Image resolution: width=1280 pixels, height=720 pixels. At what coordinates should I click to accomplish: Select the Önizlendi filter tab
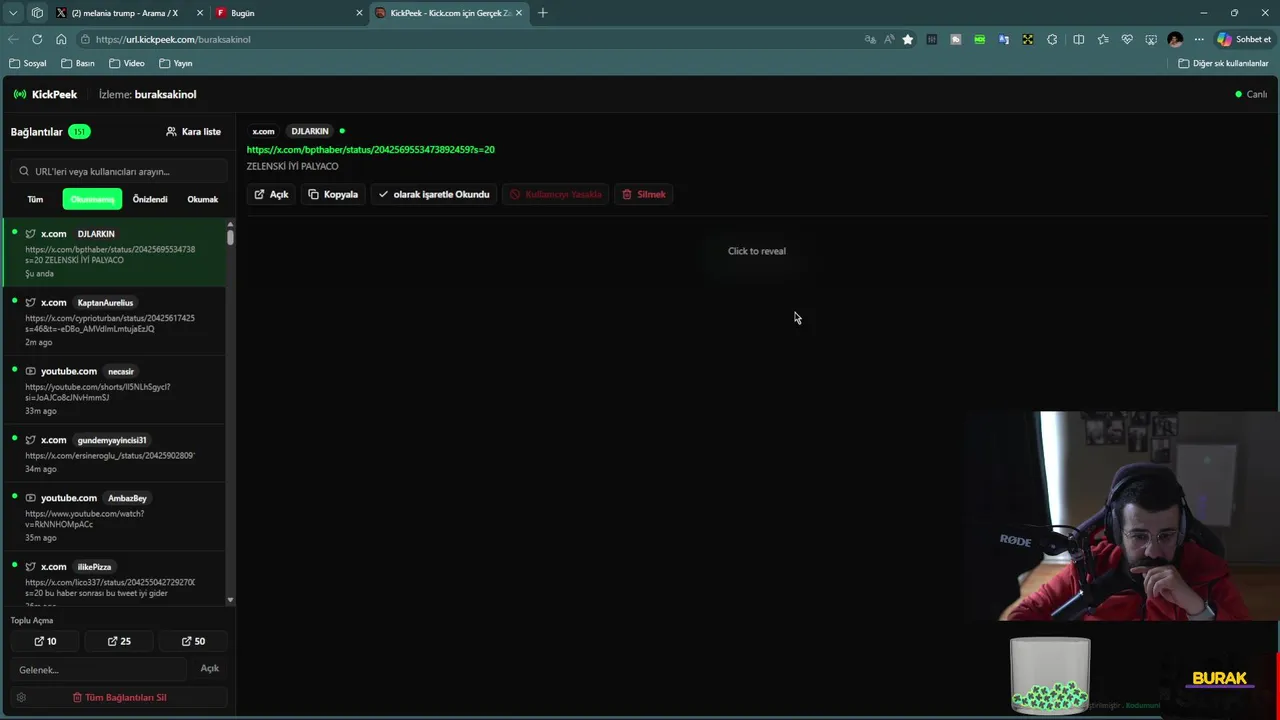[150, 199]
